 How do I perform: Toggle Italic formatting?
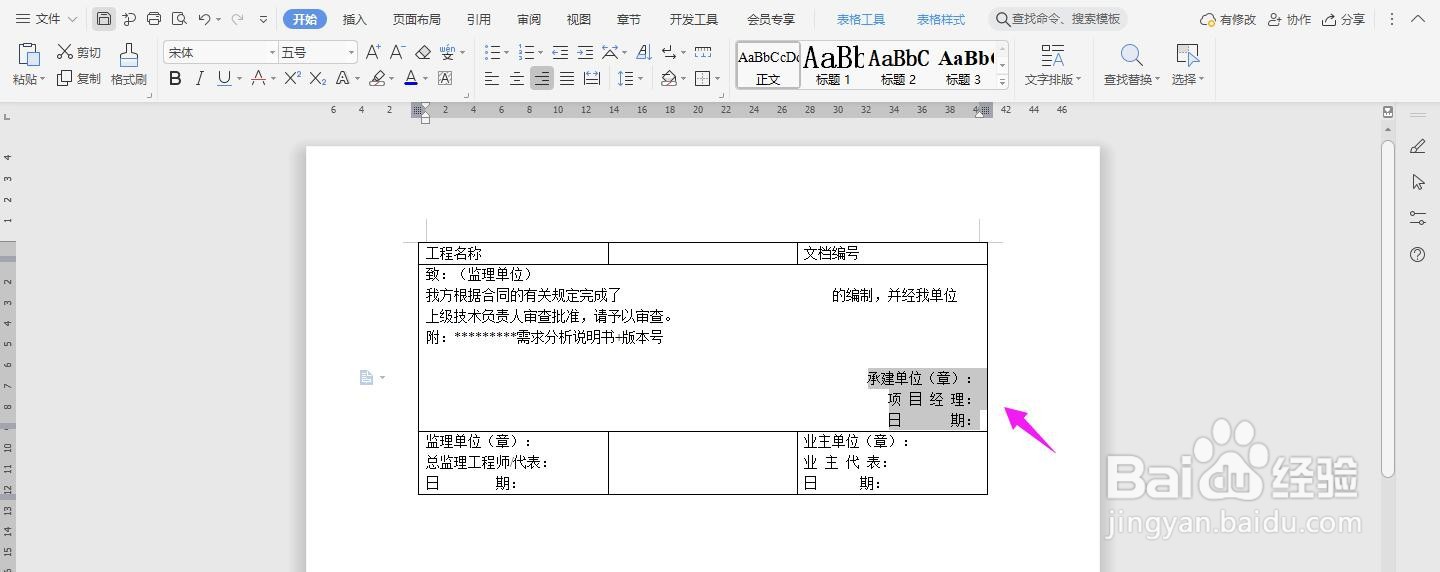(199, 78)
